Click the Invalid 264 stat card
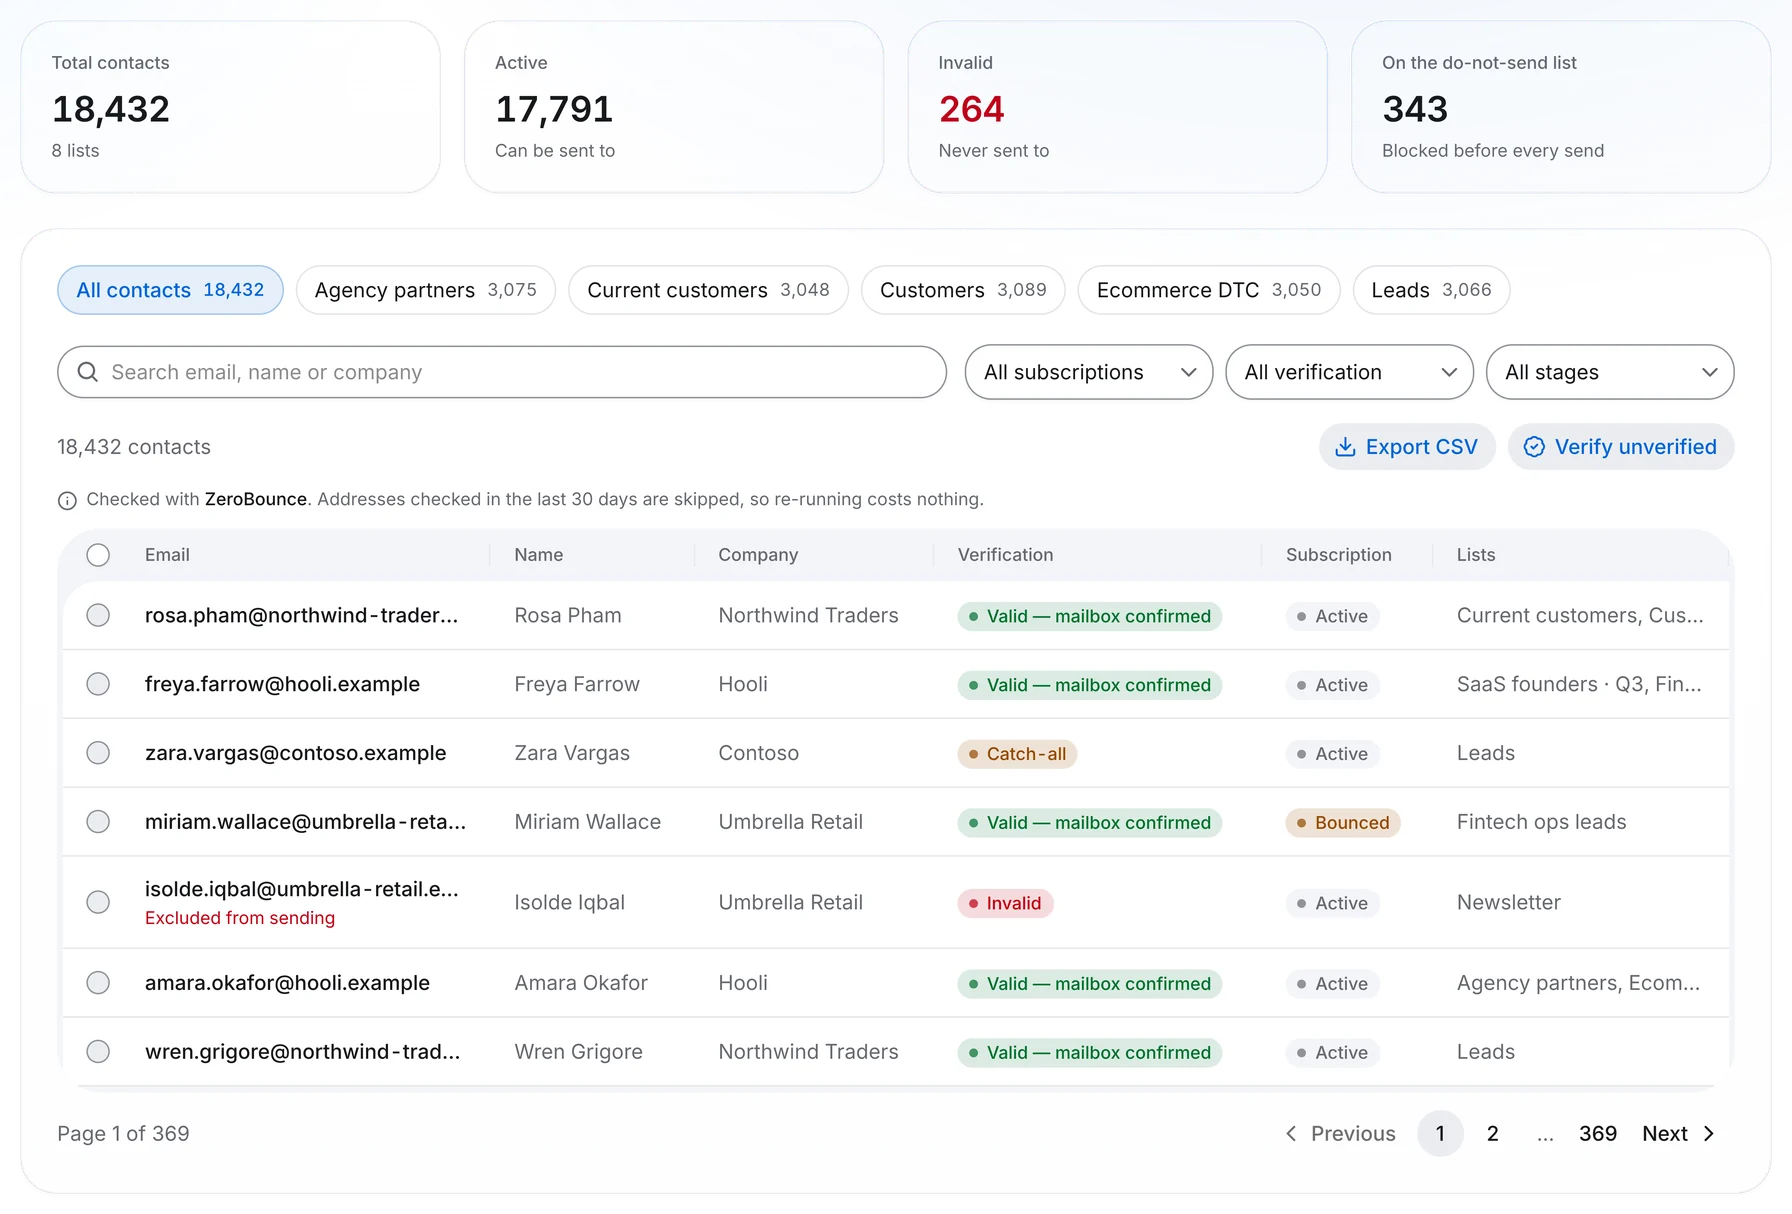 click(1117, 107)
